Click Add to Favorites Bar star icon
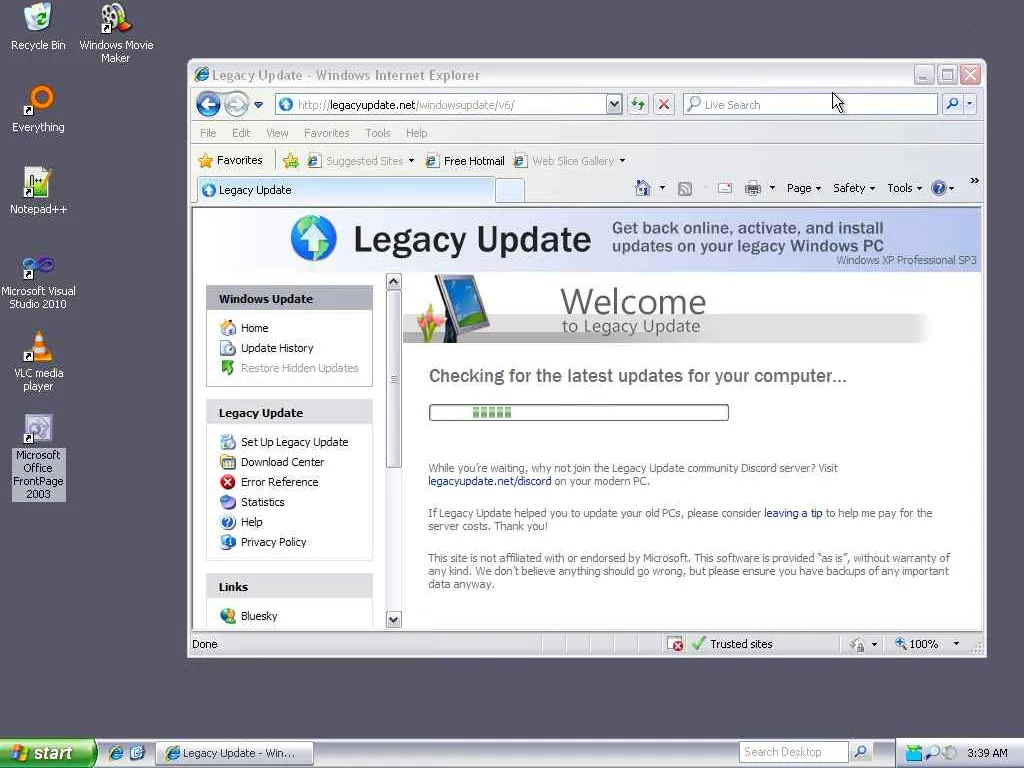The image size is (1024, 768). 291,161
